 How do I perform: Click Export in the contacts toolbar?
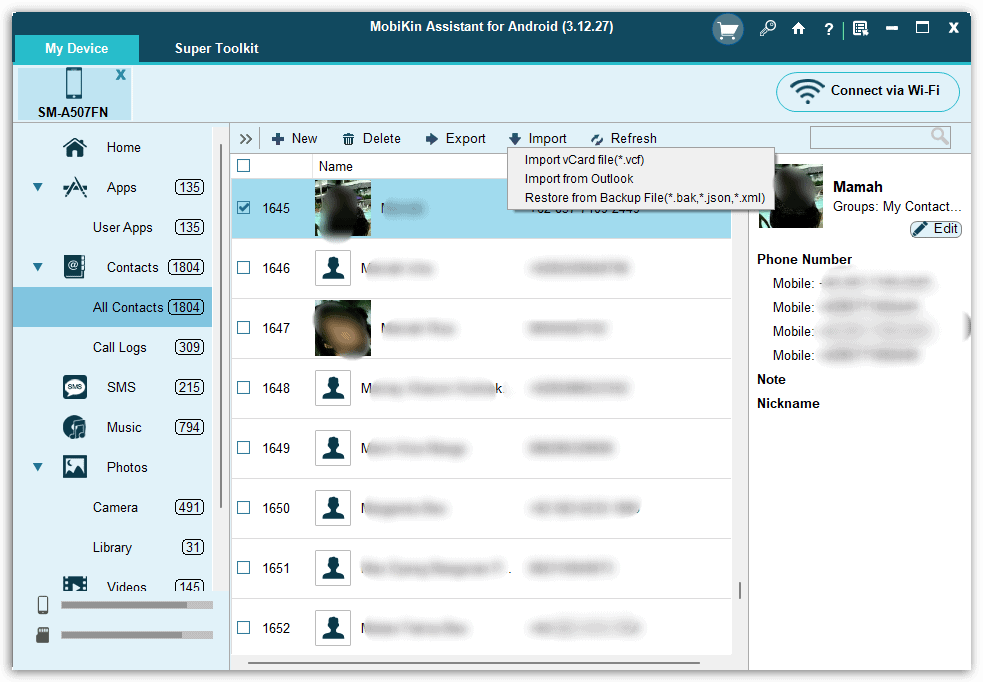pos(456,139)
